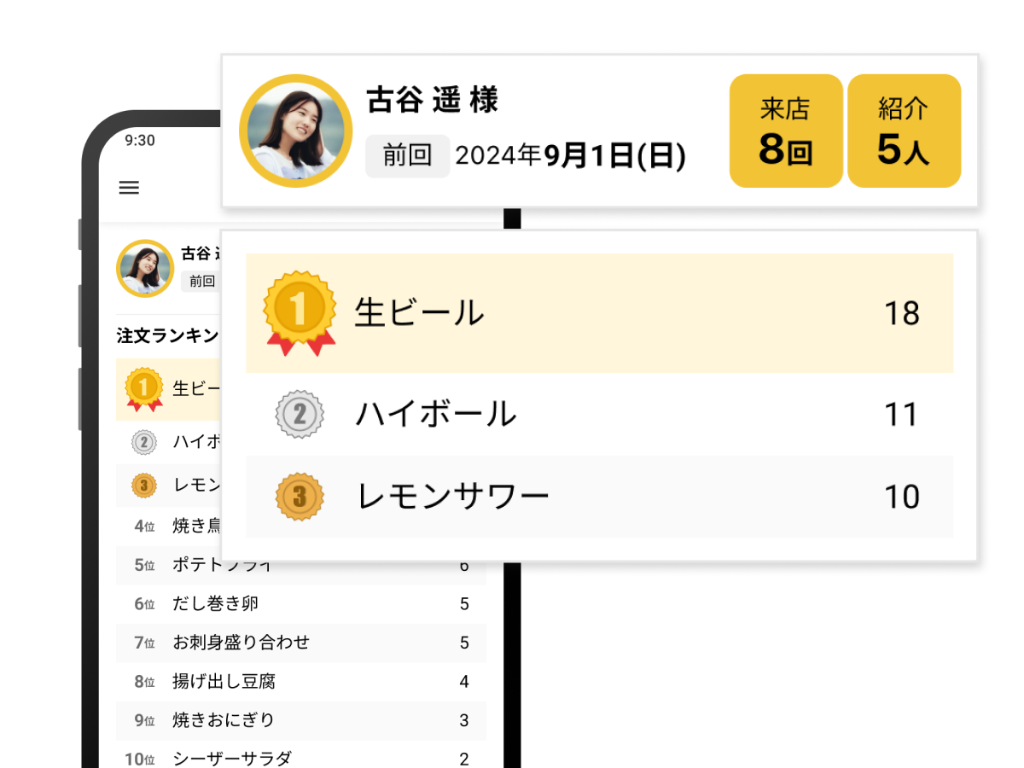Open the customer profile photo thumbnail

pos(295,129)
